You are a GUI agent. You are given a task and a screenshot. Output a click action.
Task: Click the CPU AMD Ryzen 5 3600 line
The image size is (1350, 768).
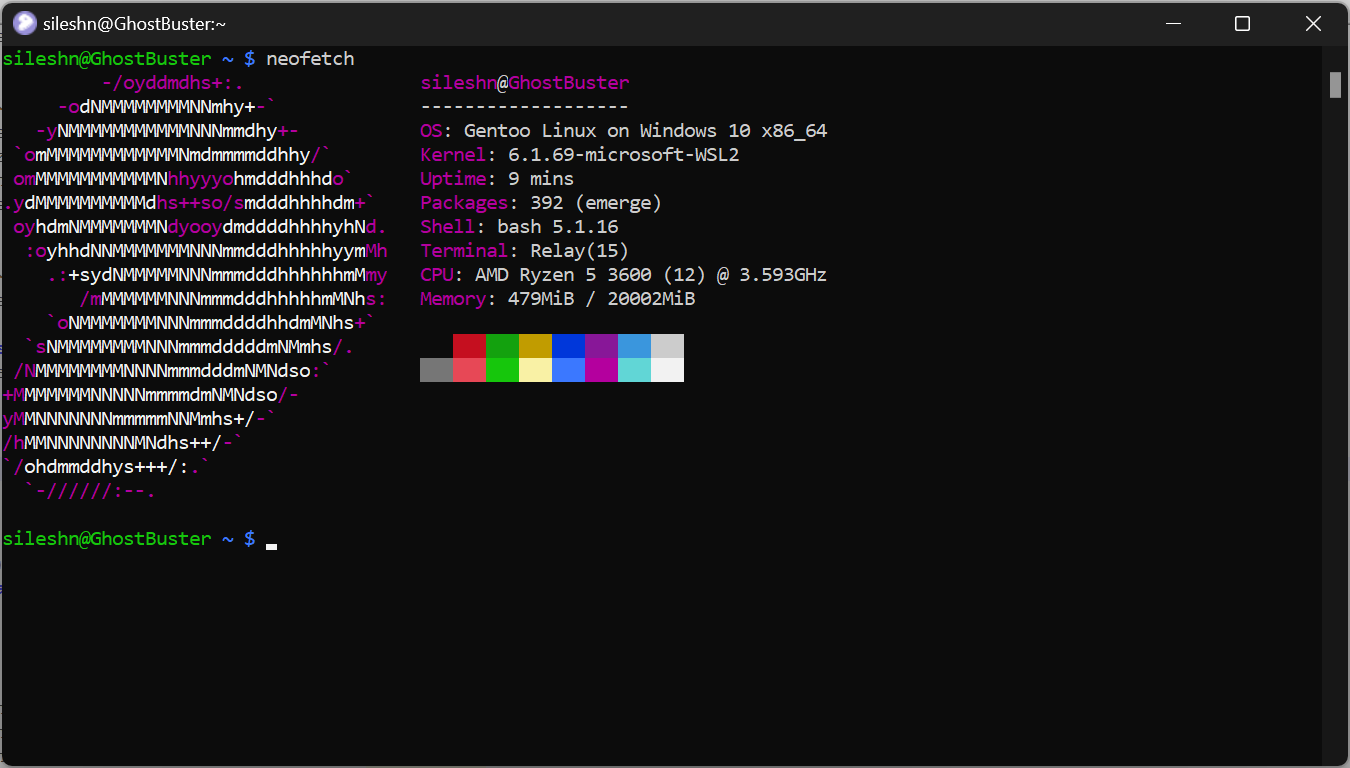pos(624,275)
